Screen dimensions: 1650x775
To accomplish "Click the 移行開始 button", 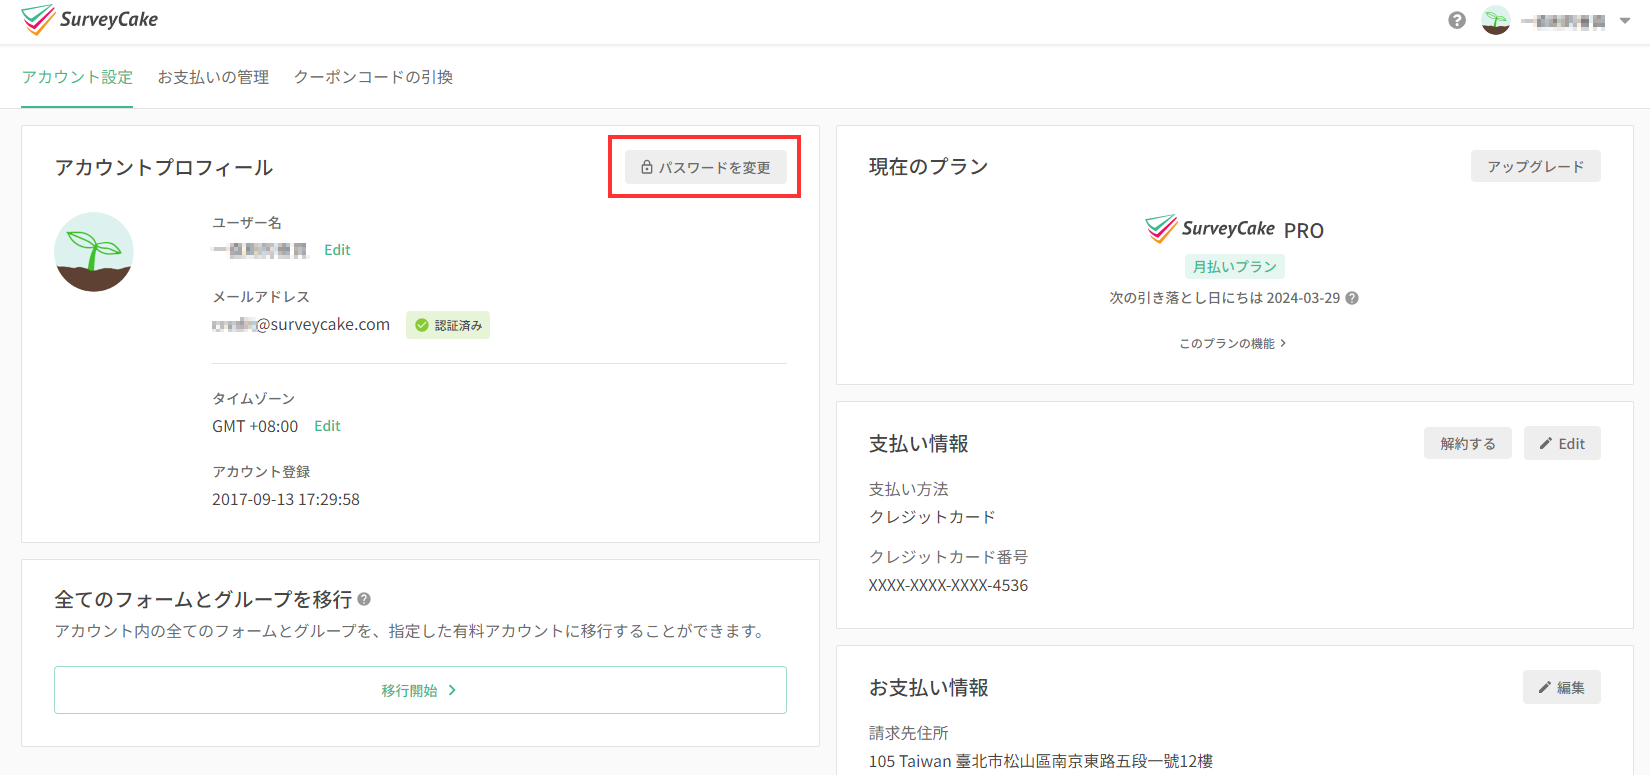I will (420, 690).
